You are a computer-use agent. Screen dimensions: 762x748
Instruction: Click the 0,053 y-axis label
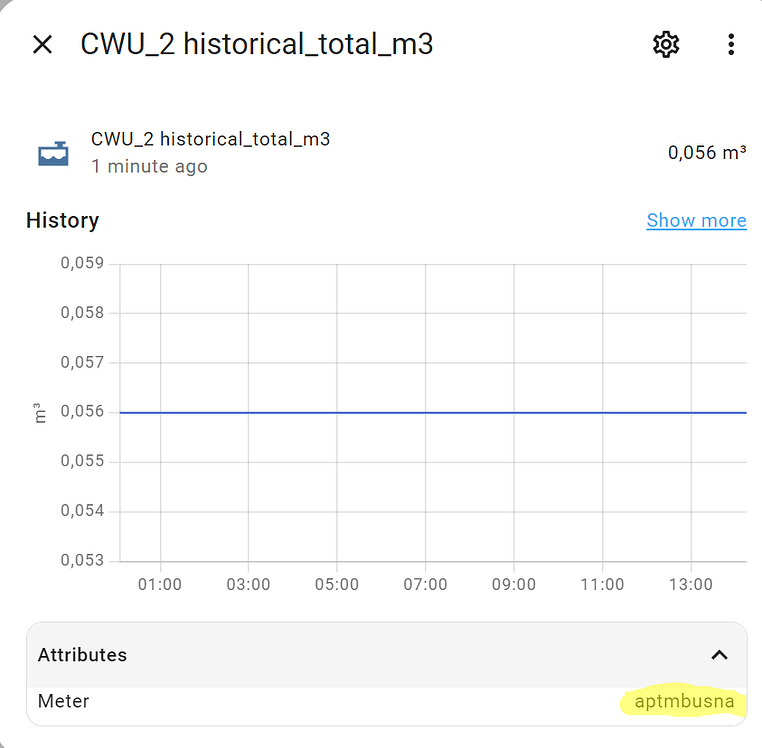pyautogui.click(x=82, y=560)
